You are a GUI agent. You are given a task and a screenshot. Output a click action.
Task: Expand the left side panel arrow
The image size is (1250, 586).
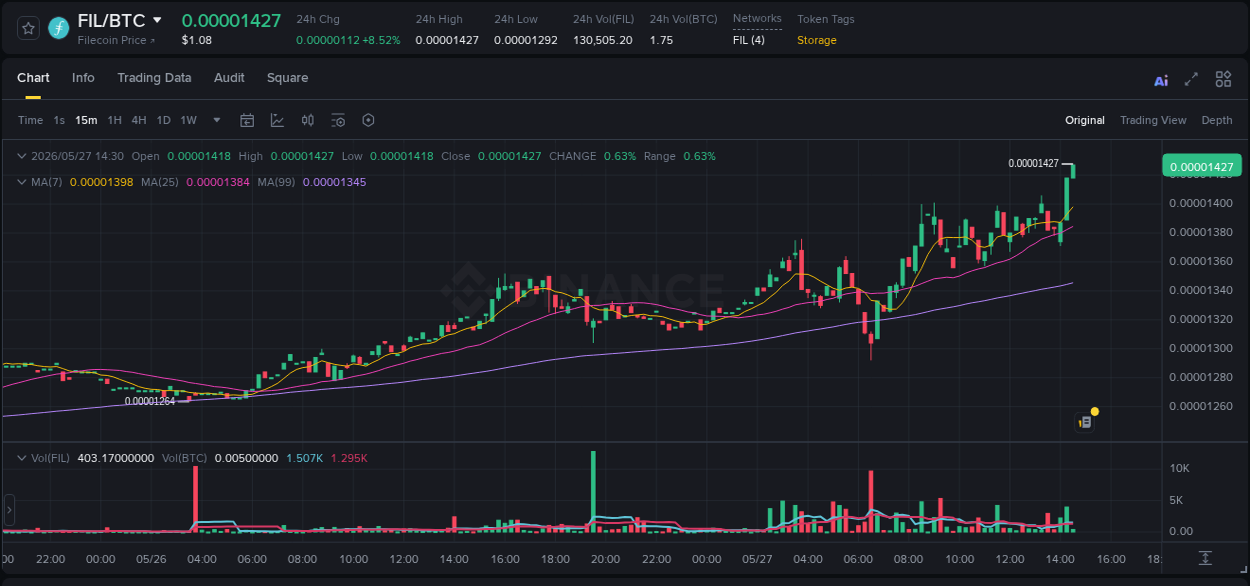click(x=9, y=510)
